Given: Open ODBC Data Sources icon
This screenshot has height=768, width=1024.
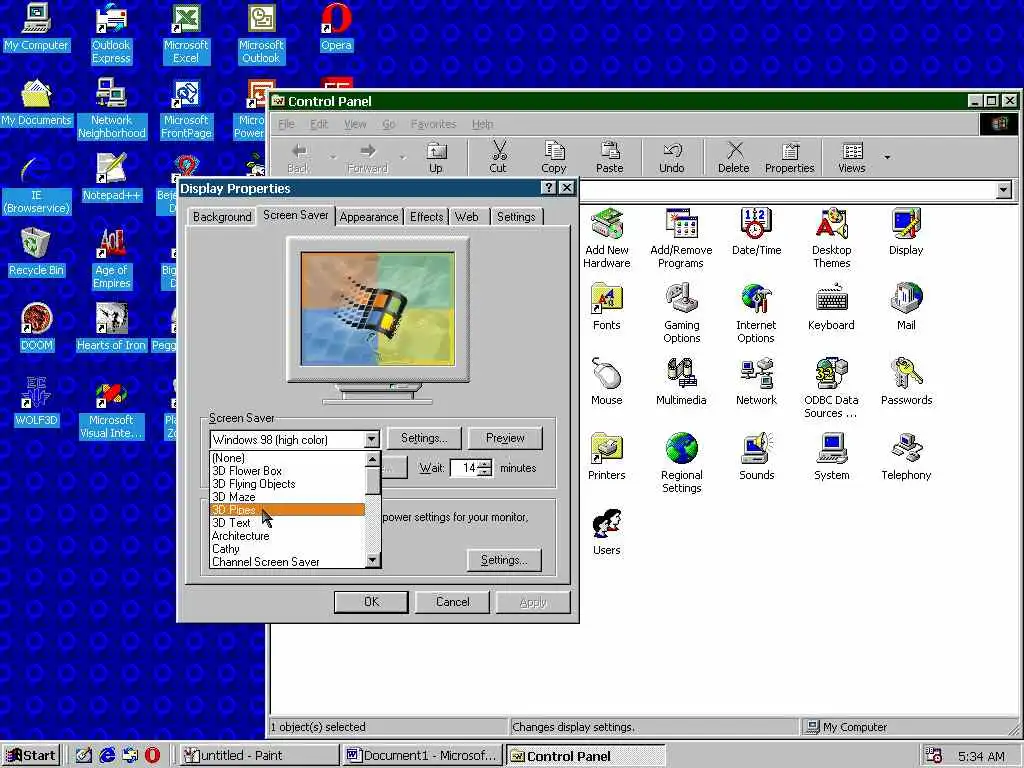Looking at the screenshot, I should click(831, 388).
